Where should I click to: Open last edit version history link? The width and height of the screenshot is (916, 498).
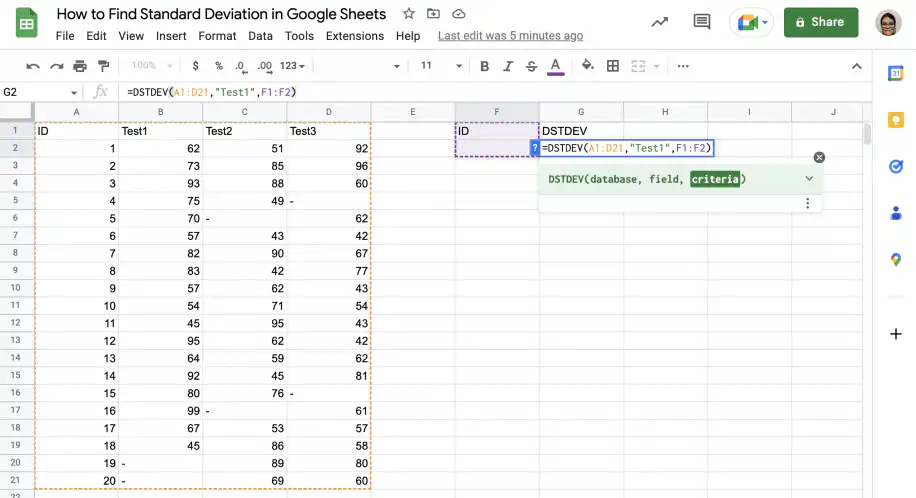[510, 36]
